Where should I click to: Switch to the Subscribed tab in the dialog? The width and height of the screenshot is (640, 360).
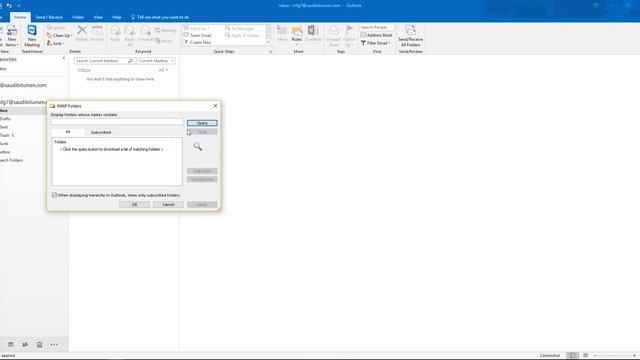tap(101, 132)
